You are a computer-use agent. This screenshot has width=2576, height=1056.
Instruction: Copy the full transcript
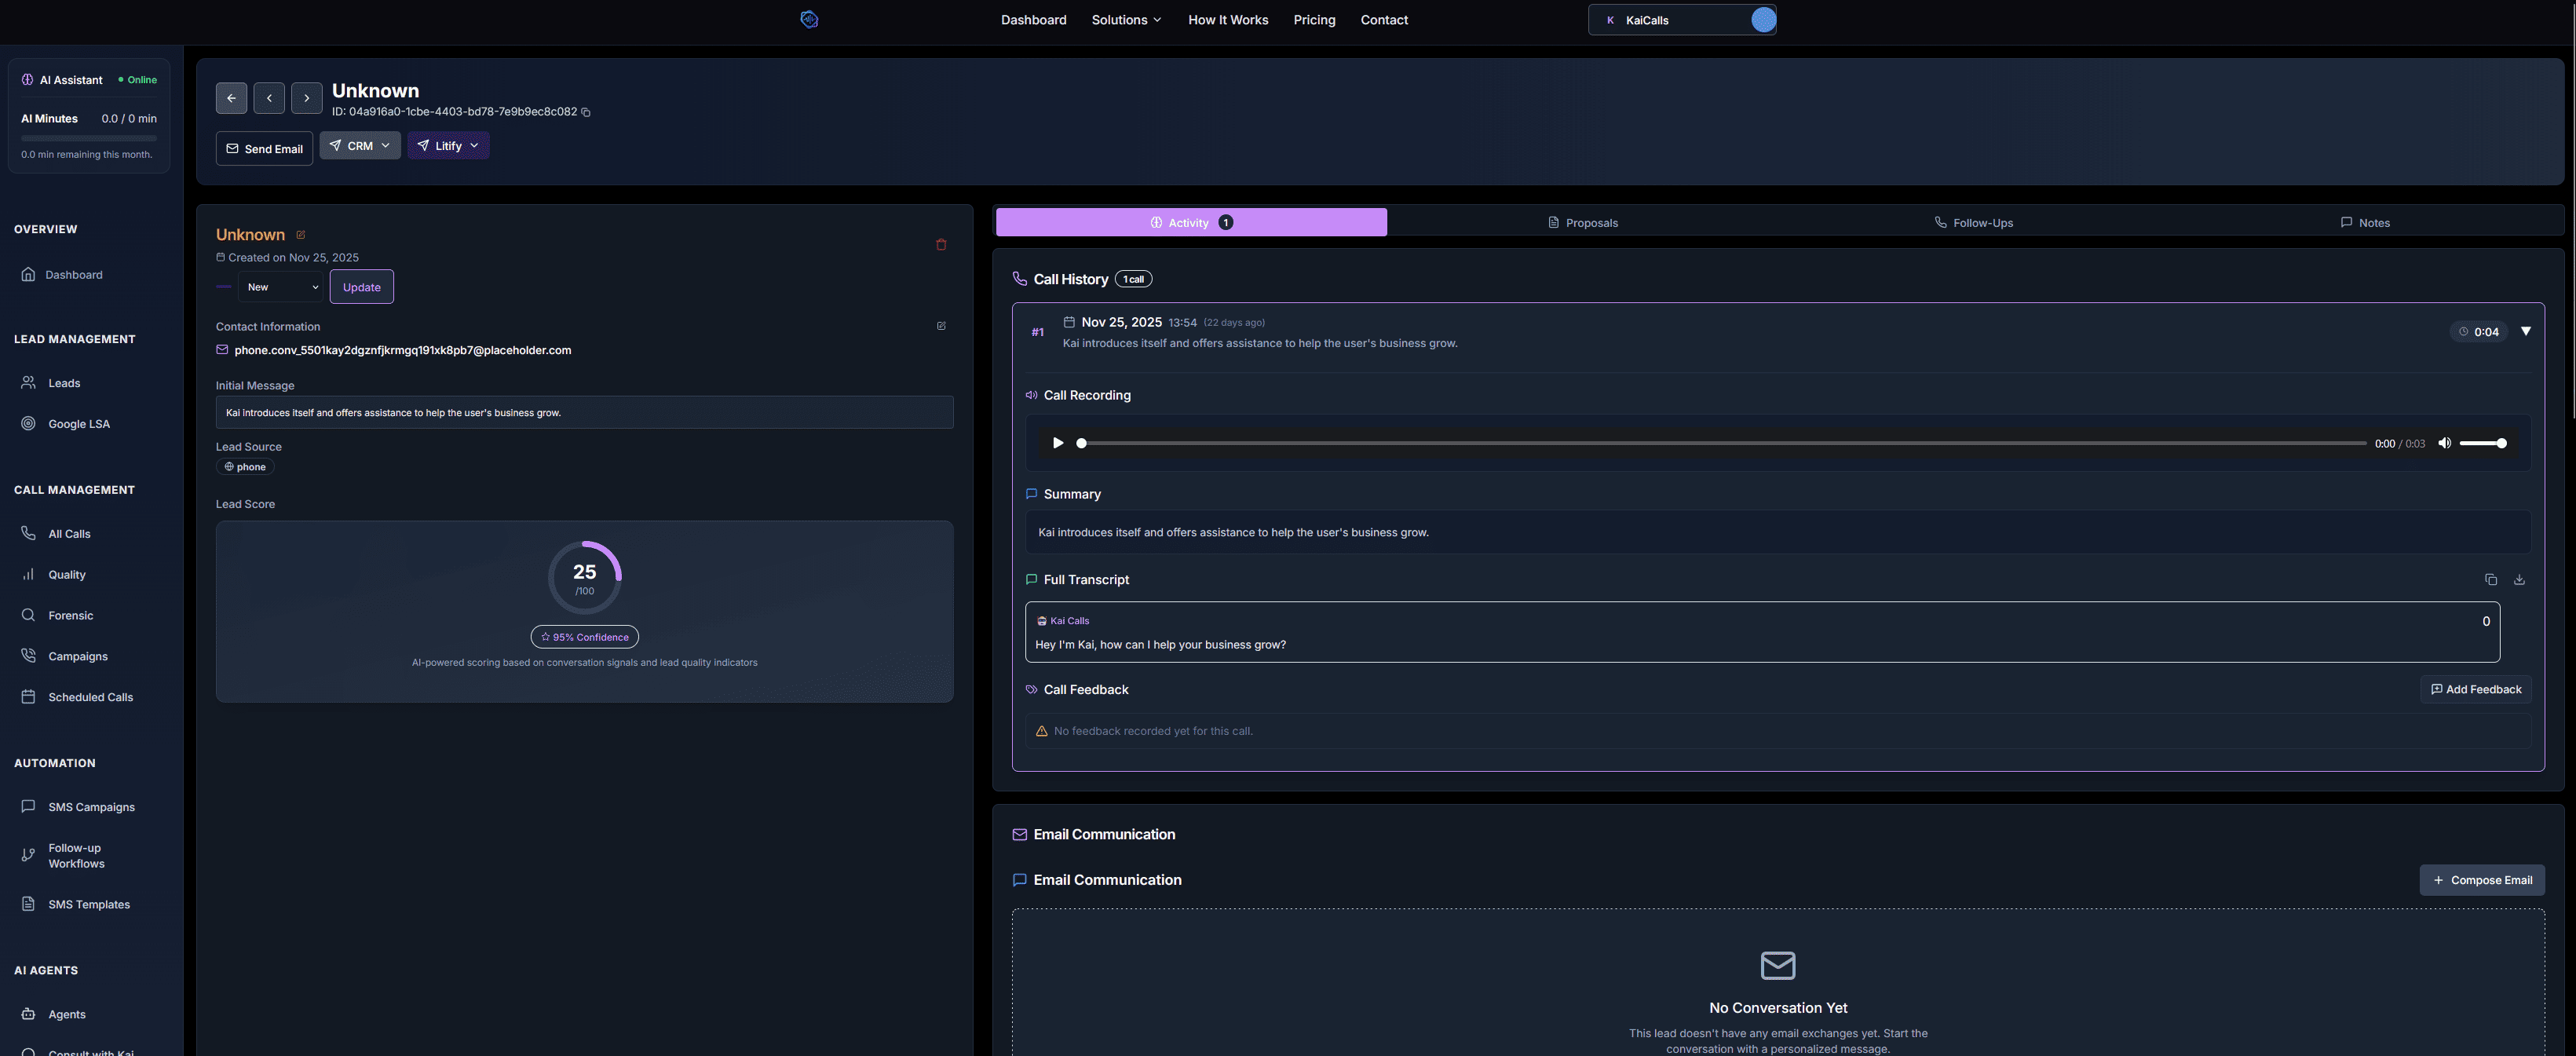2490,580
